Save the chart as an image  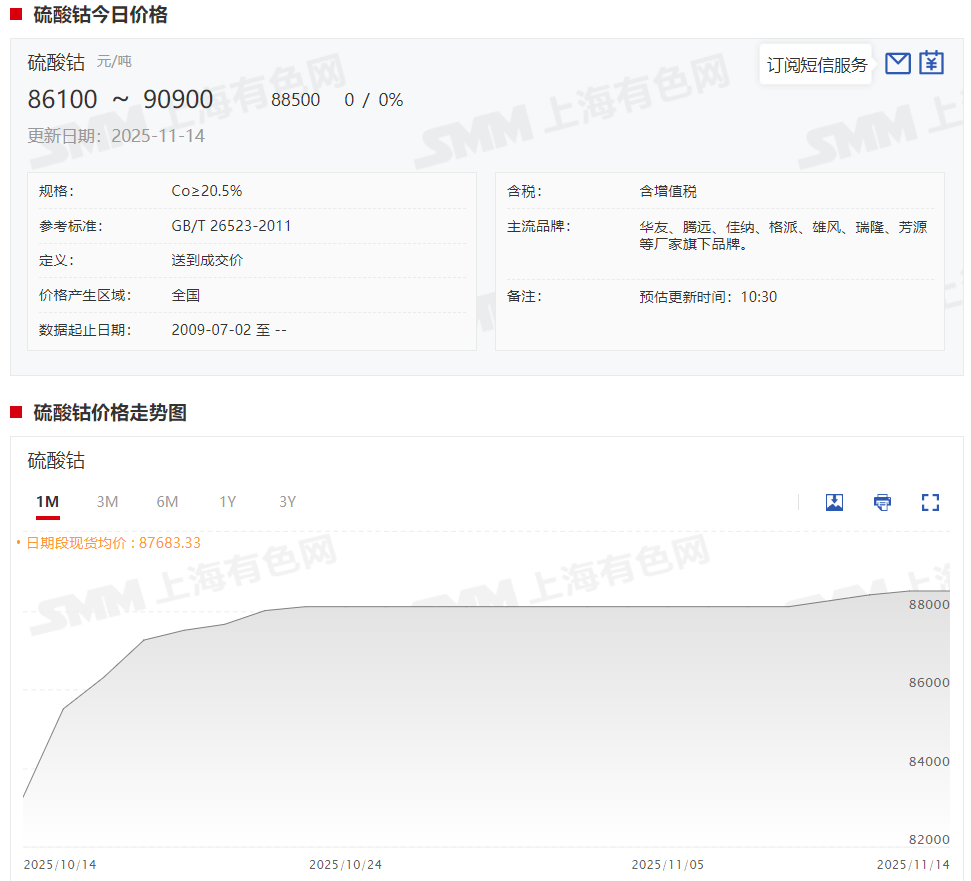[834, 502]
